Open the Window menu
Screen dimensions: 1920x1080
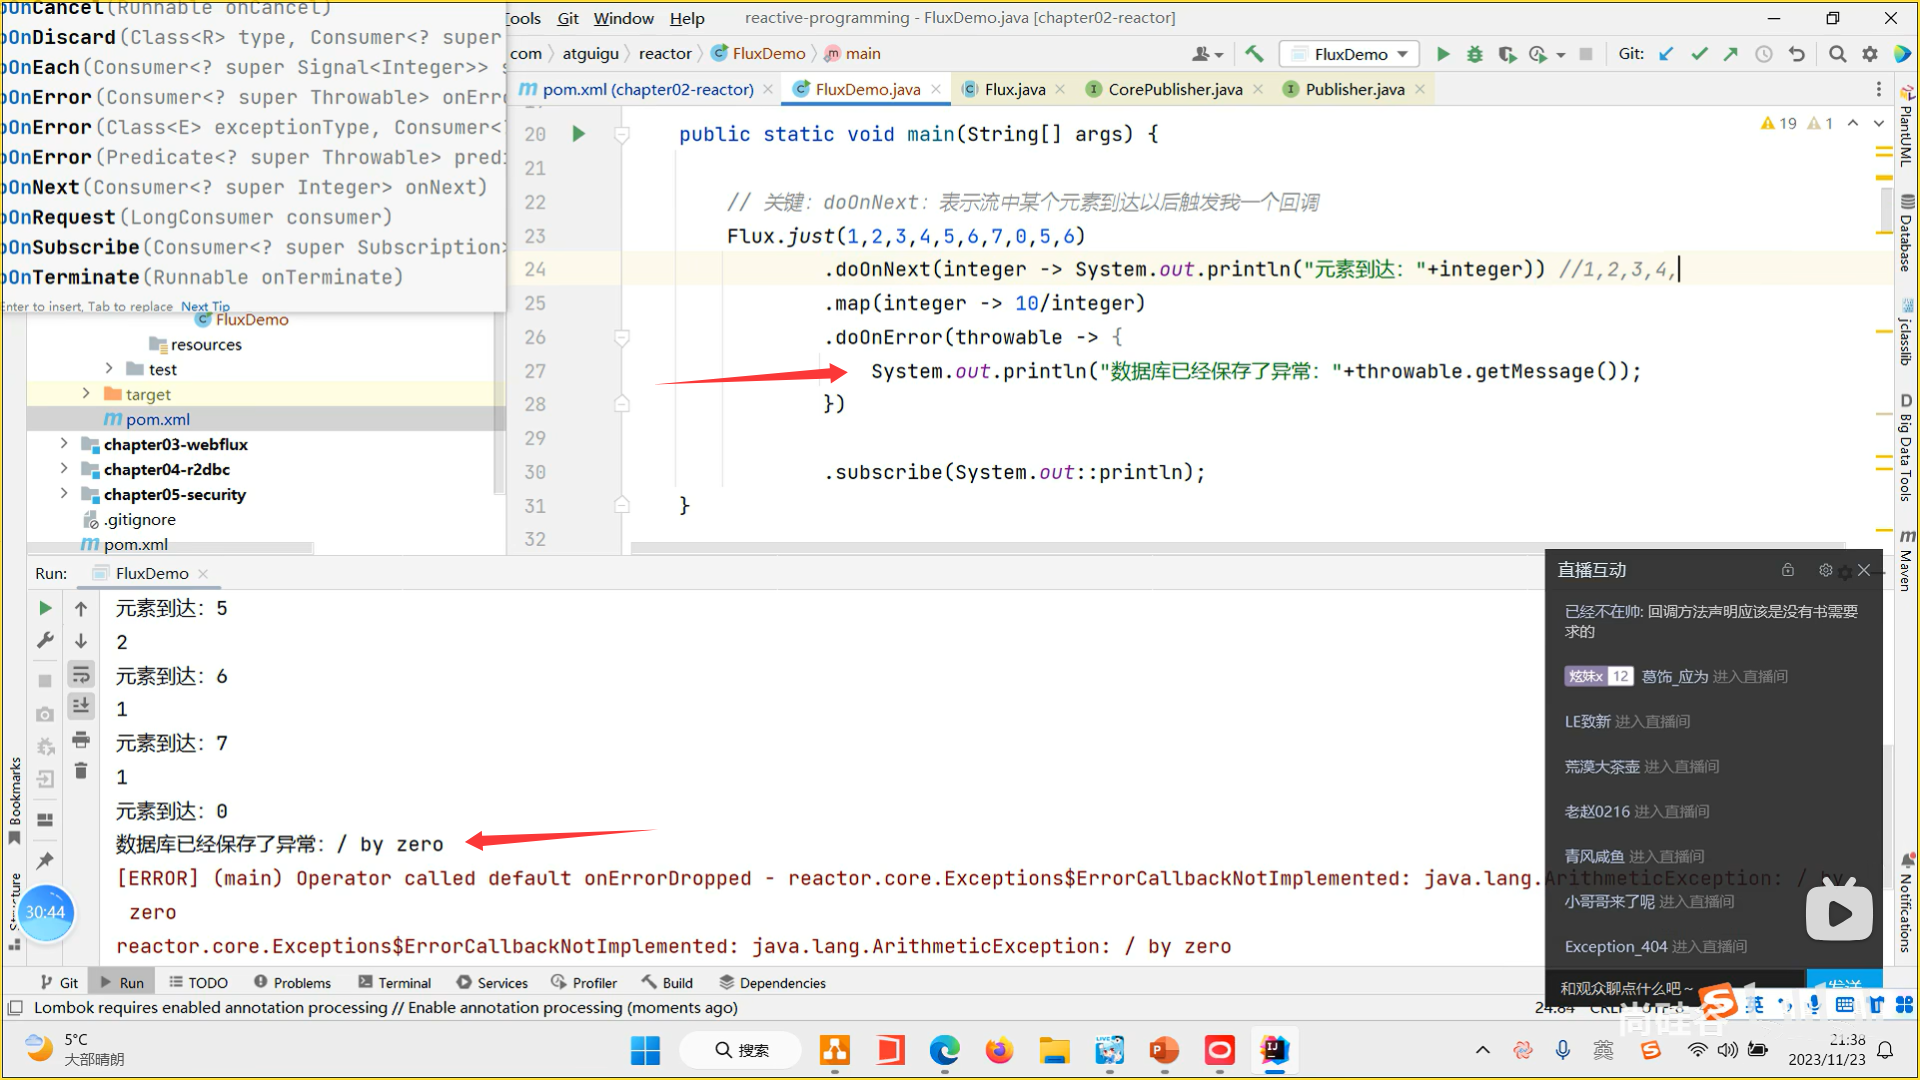(x=623, y=18)
